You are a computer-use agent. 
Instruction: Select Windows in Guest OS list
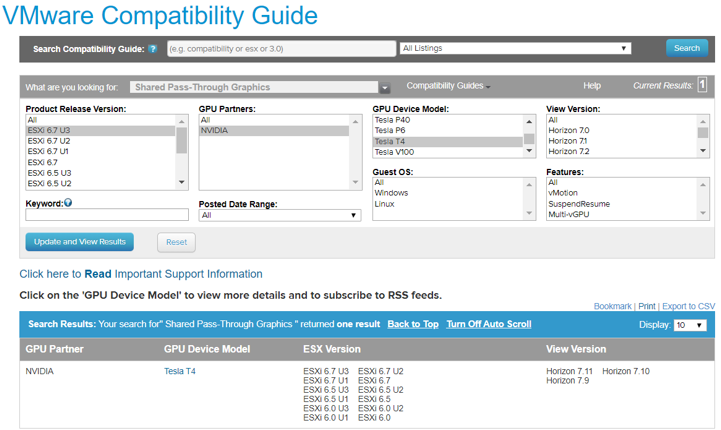pyautogui.click(x=448, y=193)
